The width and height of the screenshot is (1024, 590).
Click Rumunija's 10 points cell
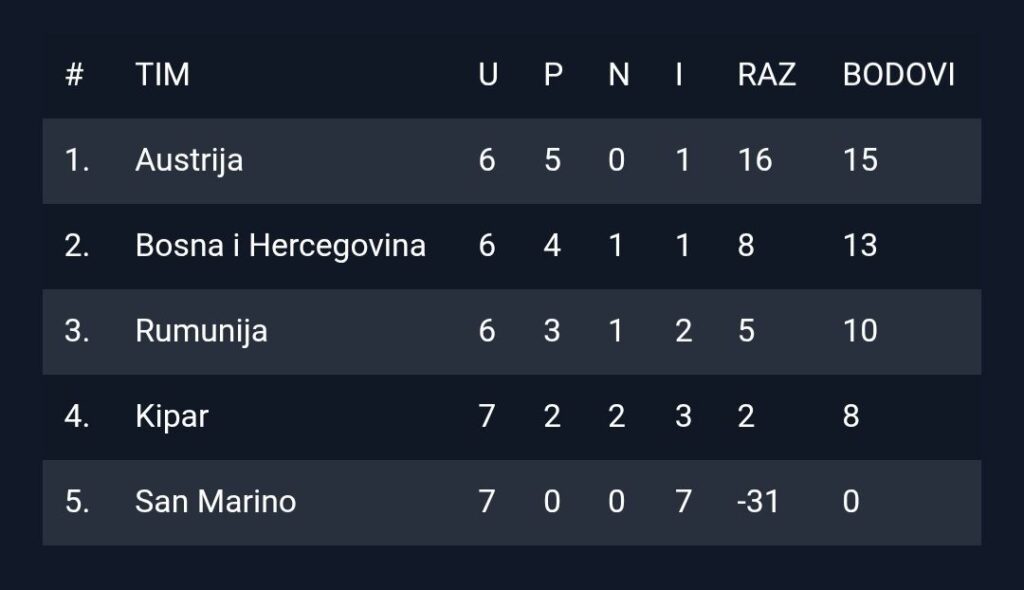pyautogui.click(x=860, y=331)
